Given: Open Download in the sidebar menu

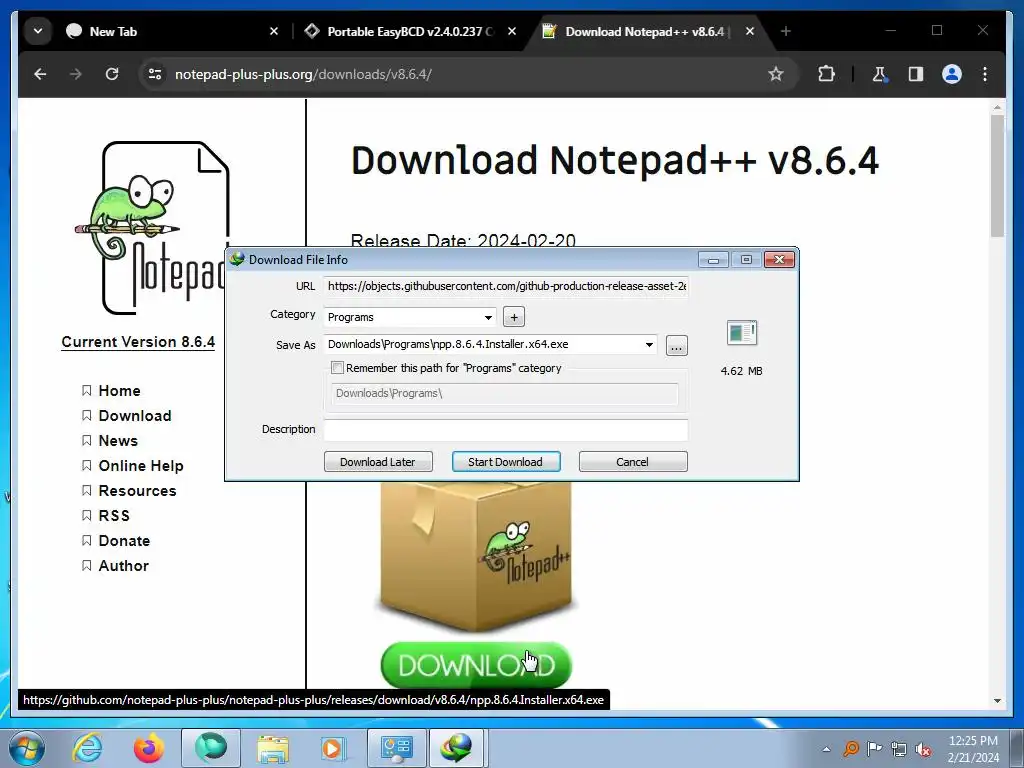Looking at the screenshot, I should [x=135, y=416].
